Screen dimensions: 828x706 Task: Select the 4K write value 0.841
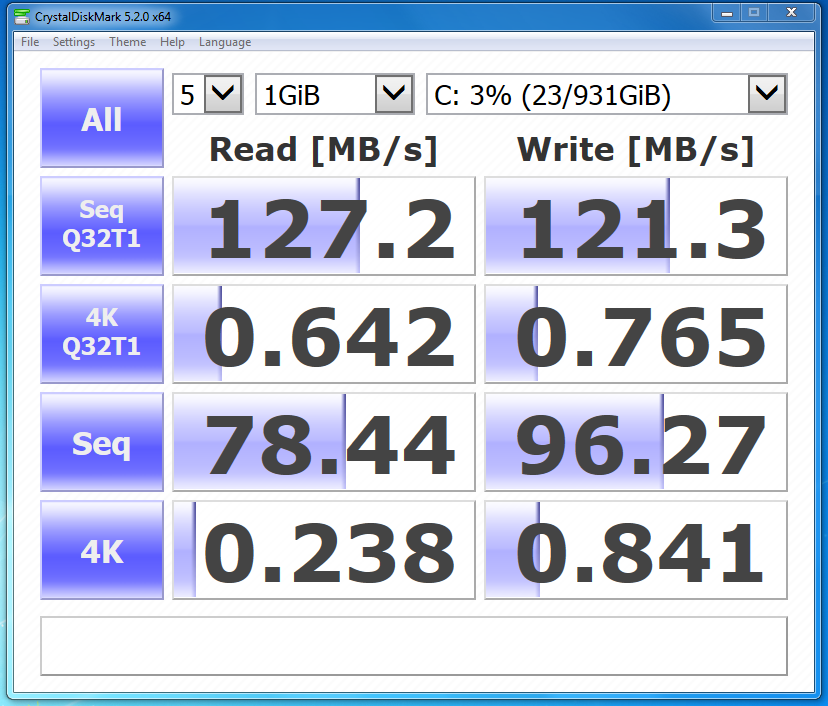click(636, 550)
